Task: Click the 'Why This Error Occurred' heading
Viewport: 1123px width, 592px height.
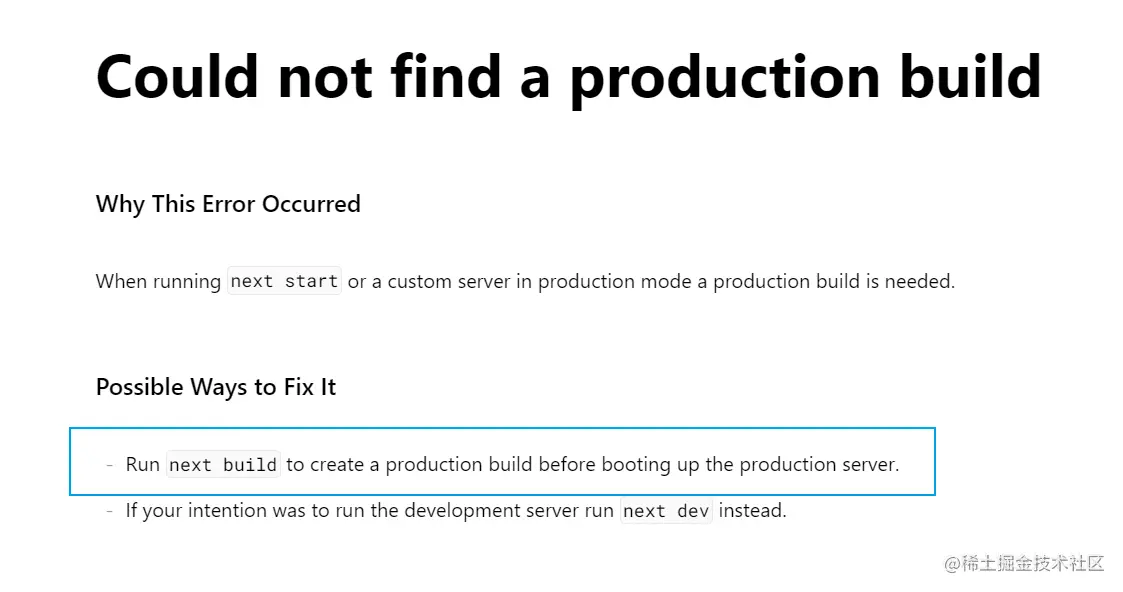Action: coord(228,205)
